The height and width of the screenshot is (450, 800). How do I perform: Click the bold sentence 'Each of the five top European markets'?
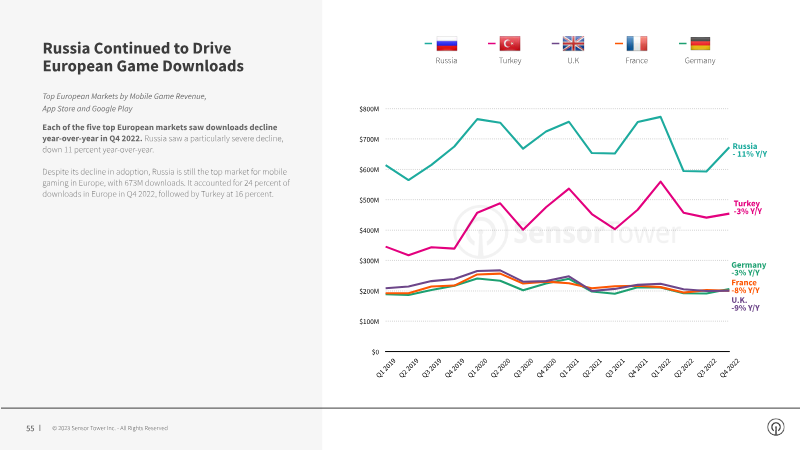click(160, 133)
